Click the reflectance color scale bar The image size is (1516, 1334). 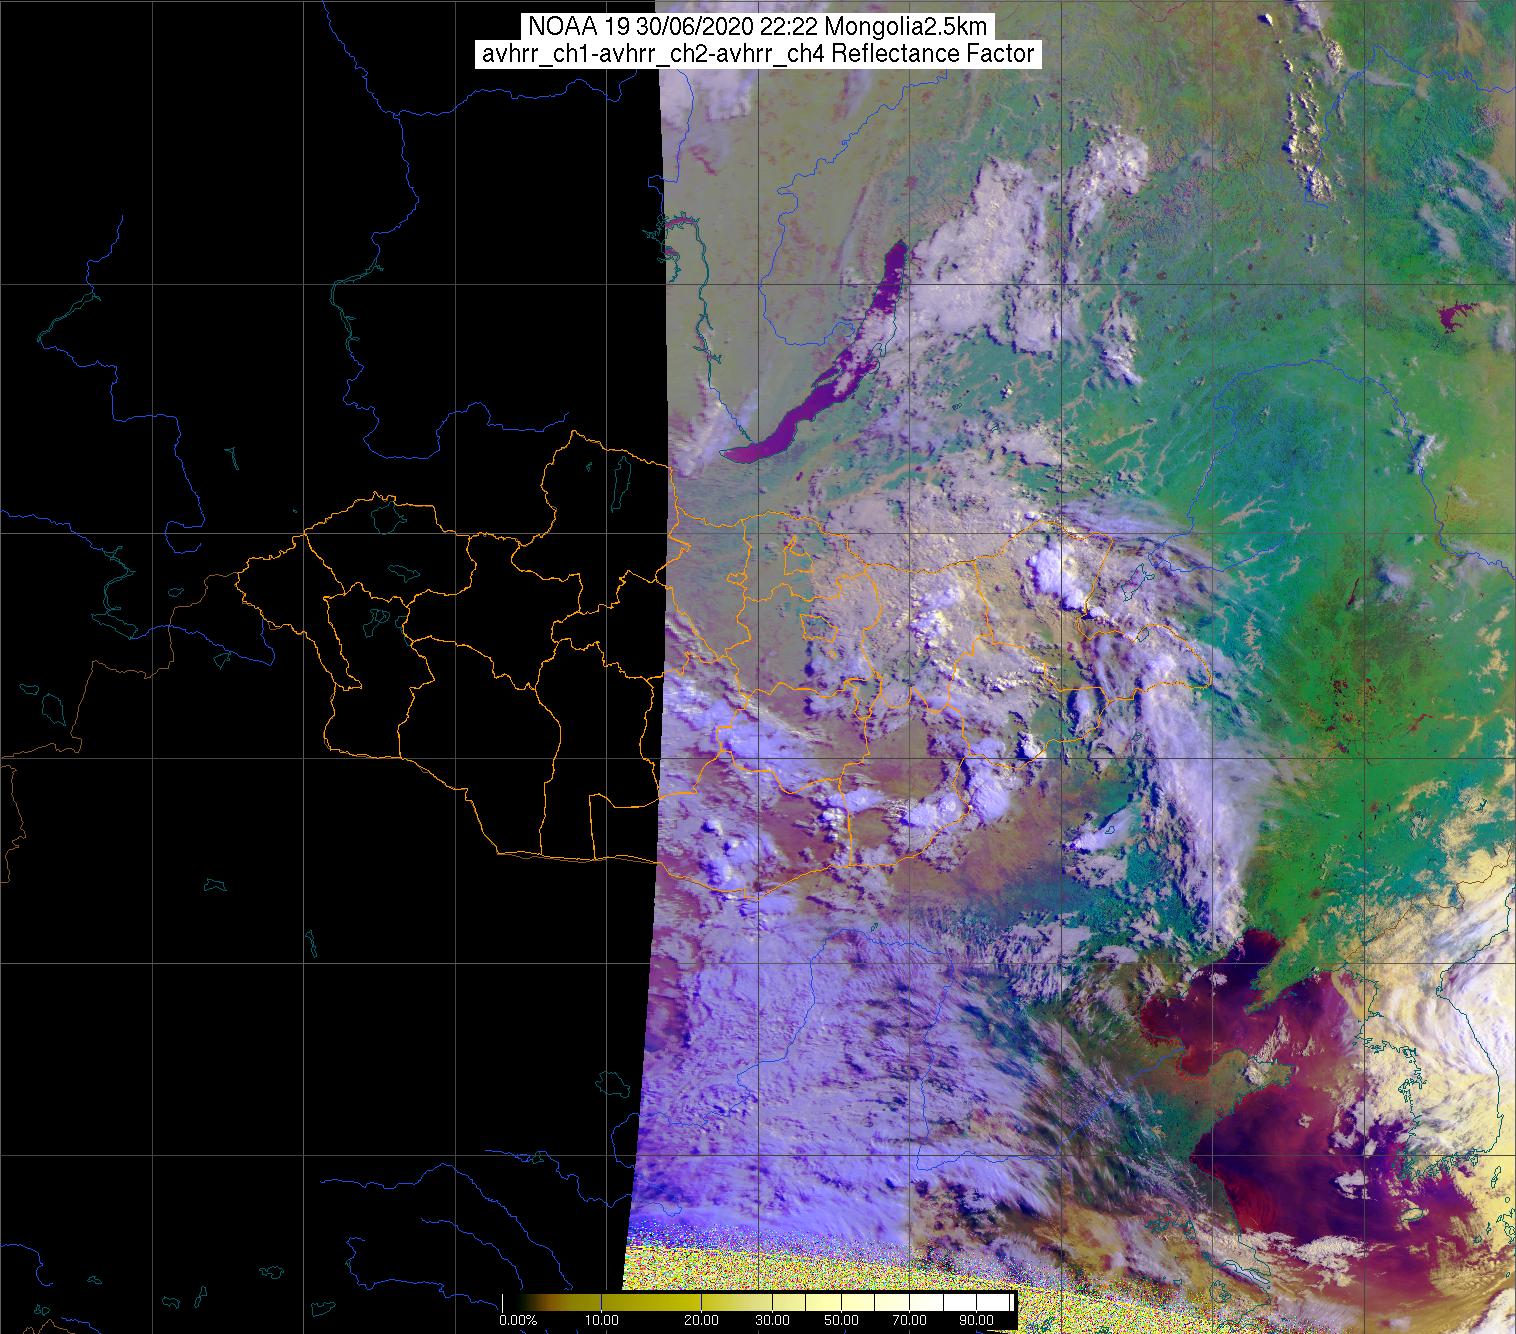(x=759, y=1301)
